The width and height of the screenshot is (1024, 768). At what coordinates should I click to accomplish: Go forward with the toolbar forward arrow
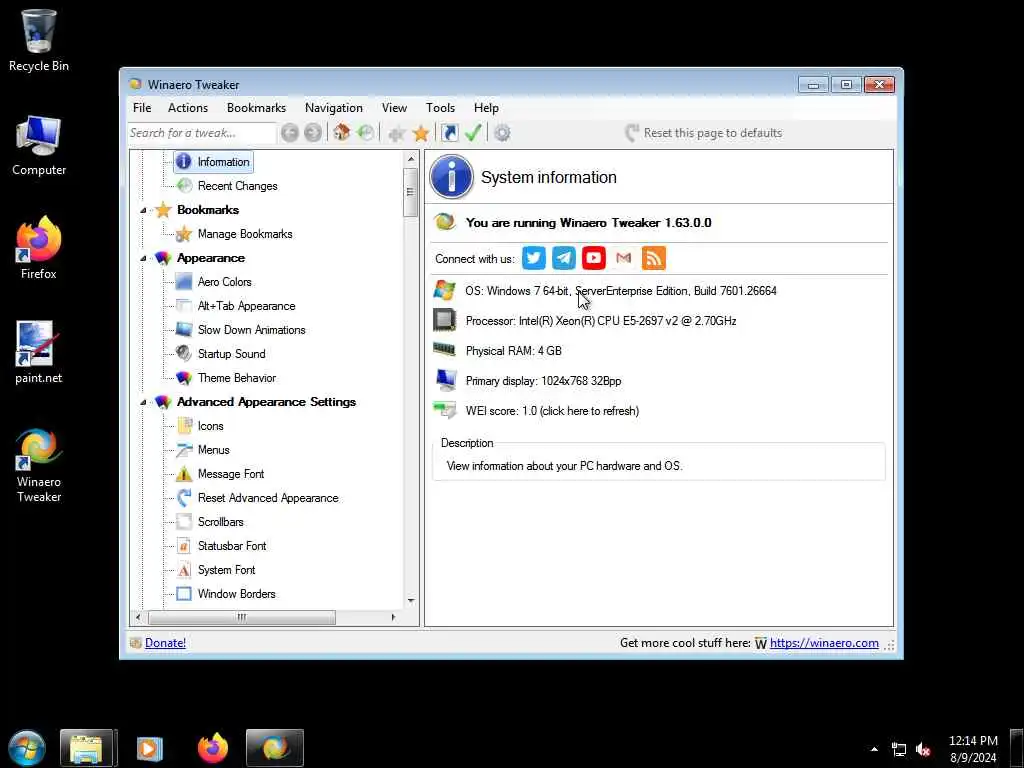(313, 133)
